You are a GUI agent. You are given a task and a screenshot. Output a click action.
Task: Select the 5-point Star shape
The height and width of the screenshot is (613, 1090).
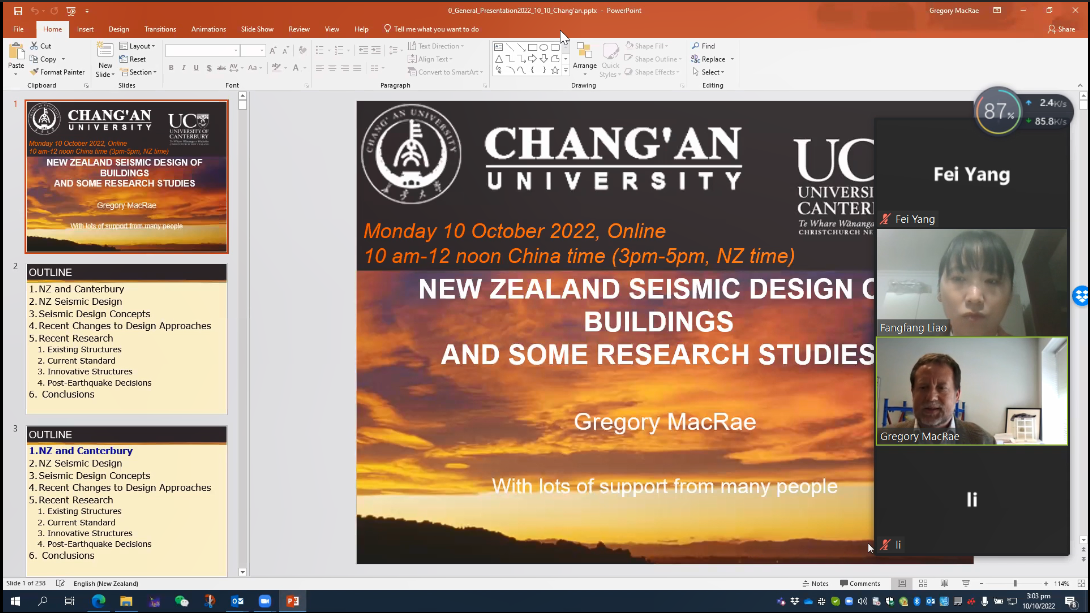click(555, 70)
